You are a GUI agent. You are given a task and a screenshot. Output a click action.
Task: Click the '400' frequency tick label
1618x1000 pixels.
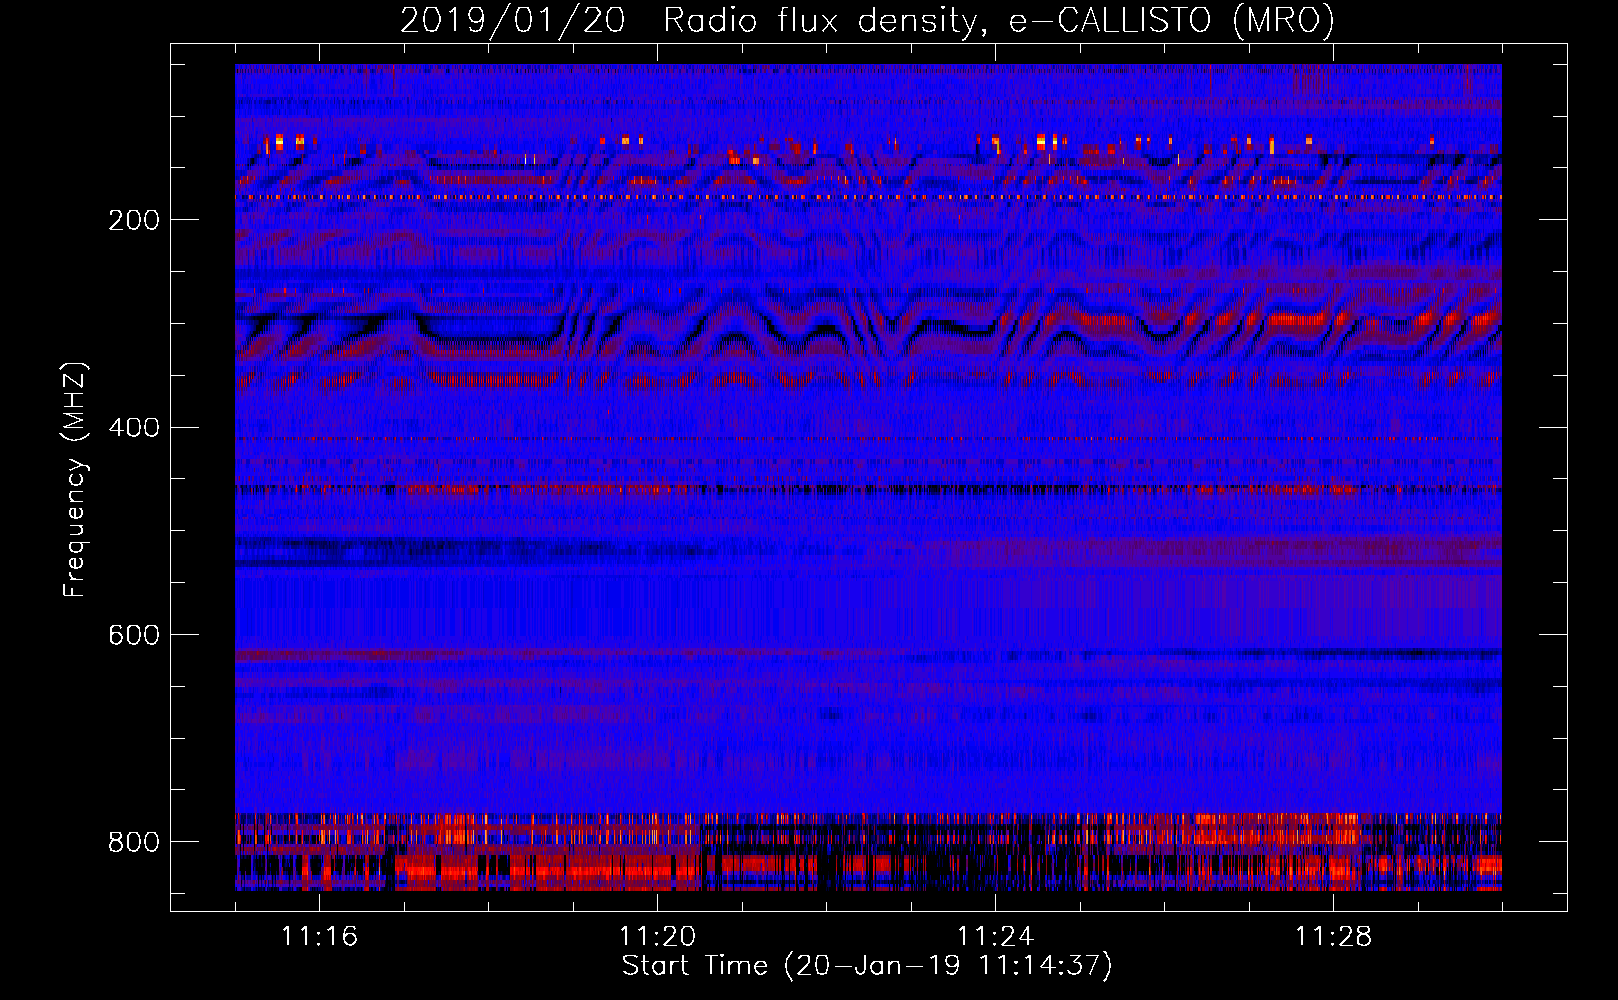click(133, 428)
